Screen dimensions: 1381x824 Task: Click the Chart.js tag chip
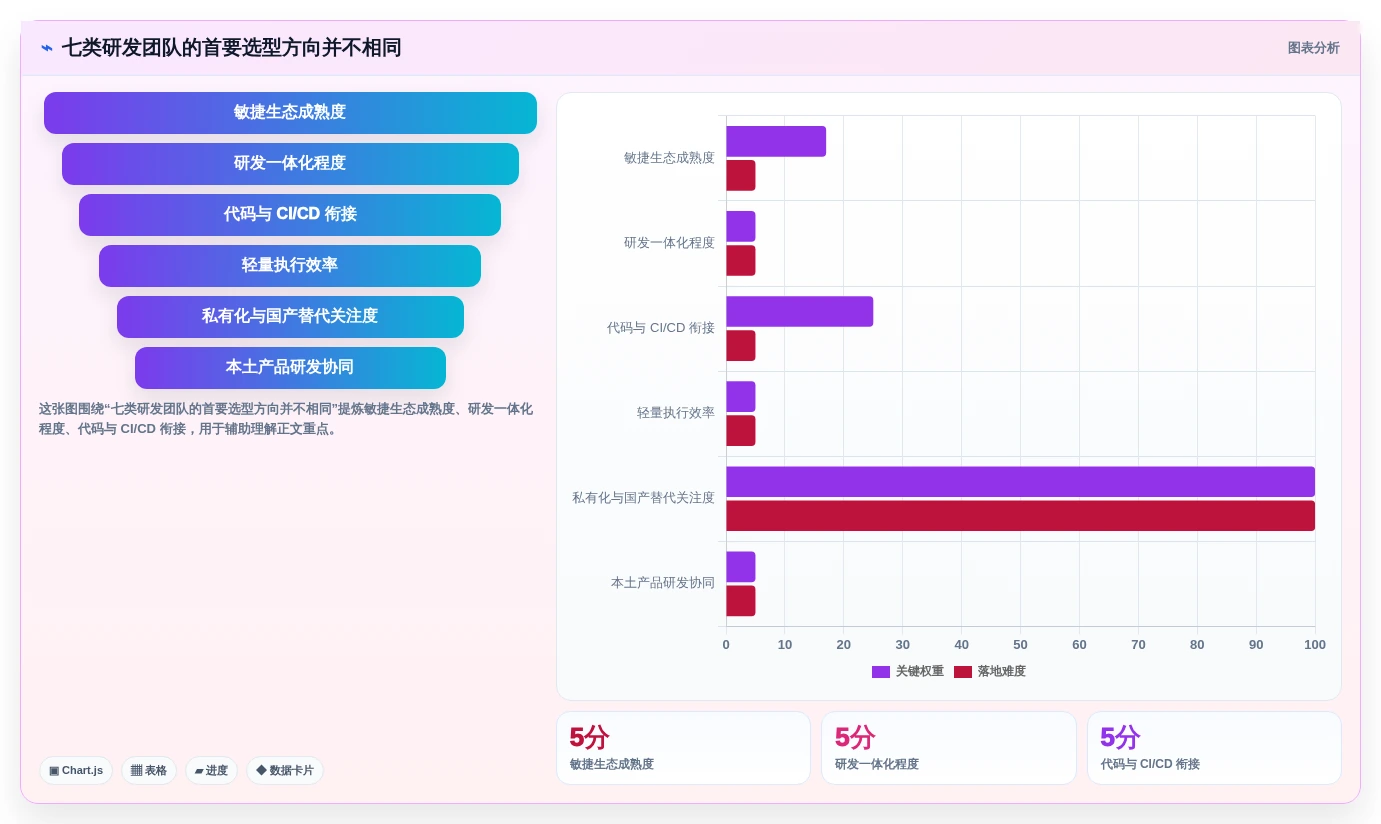point(76,771)
